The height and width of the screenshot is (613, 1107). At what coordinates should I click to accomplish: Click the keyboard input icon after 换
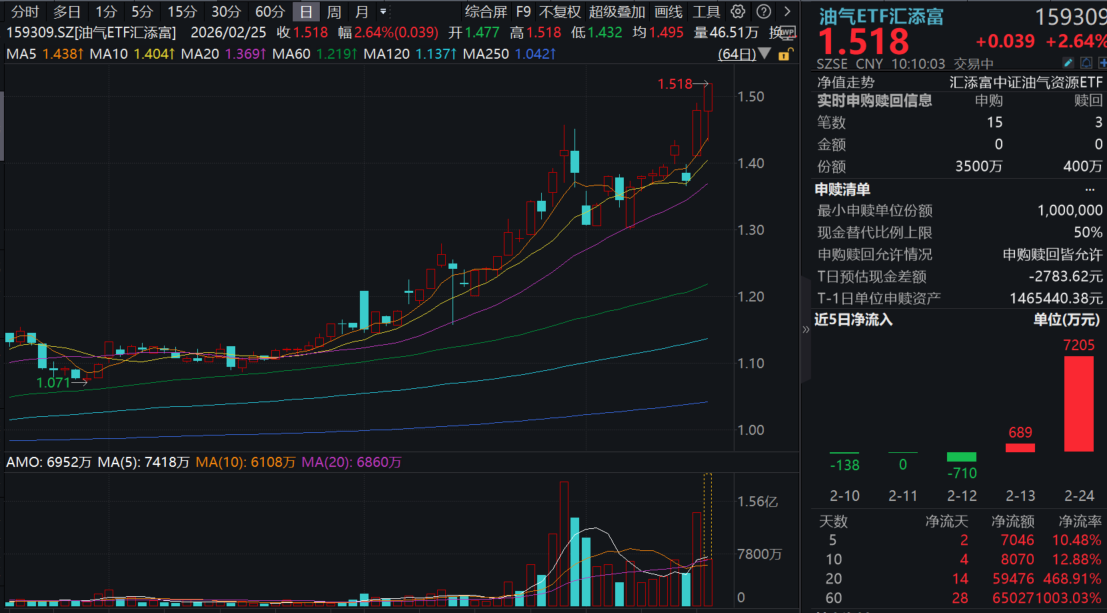click(790, 31)
